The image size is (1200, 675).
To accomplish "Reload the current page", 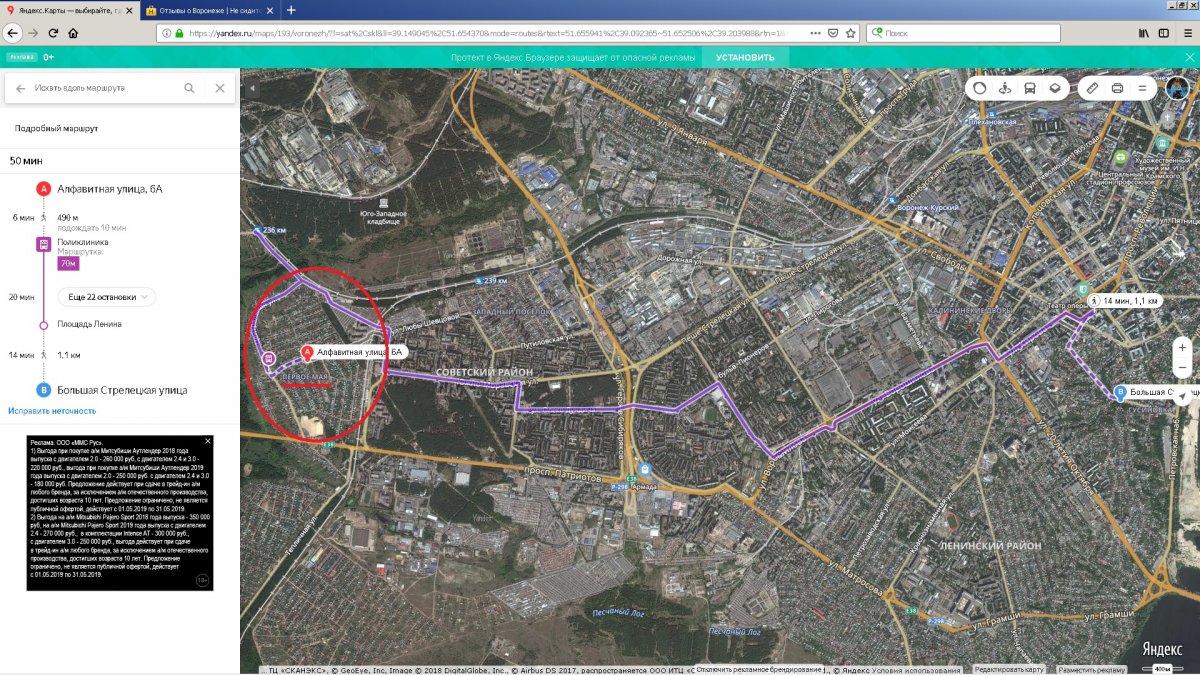I will 54,33.
